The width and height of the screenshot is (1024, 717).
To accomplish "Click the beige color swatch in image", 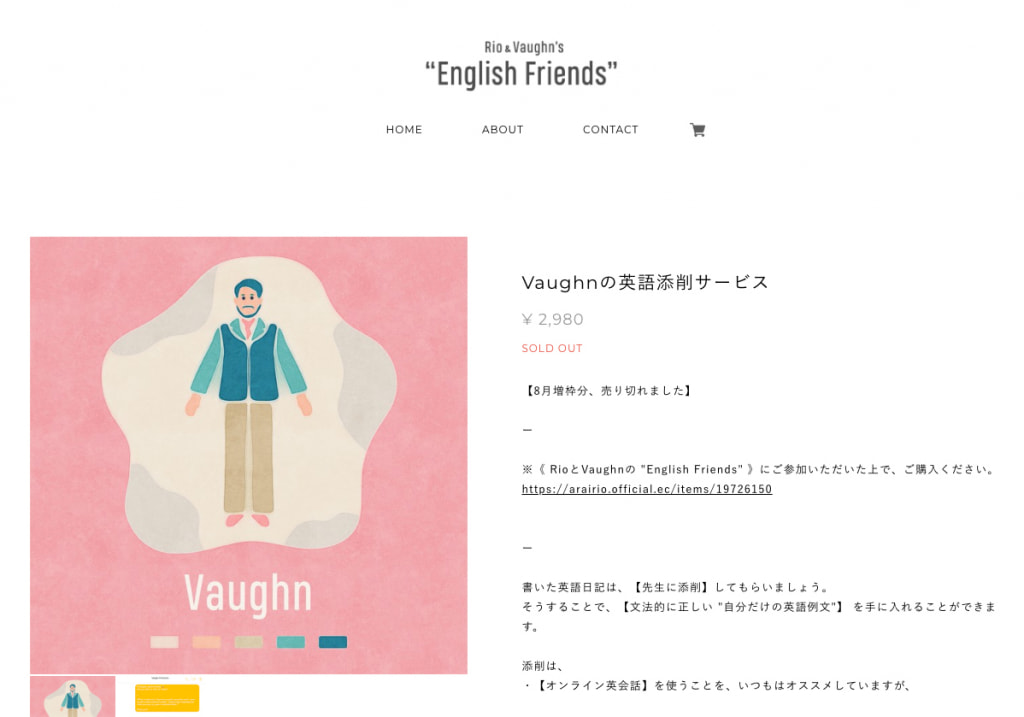I will pos(249,642).
